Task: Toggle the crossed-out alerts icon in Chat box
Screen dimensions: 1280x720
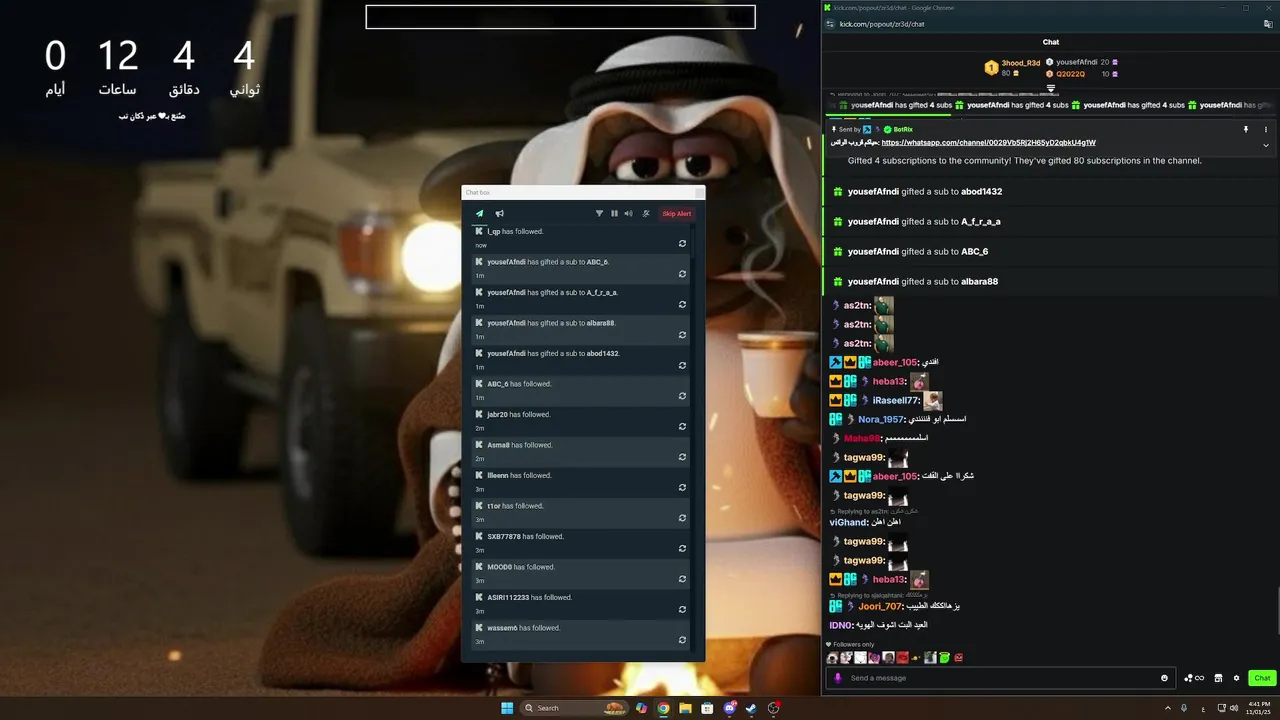Action: coord(646,213)
